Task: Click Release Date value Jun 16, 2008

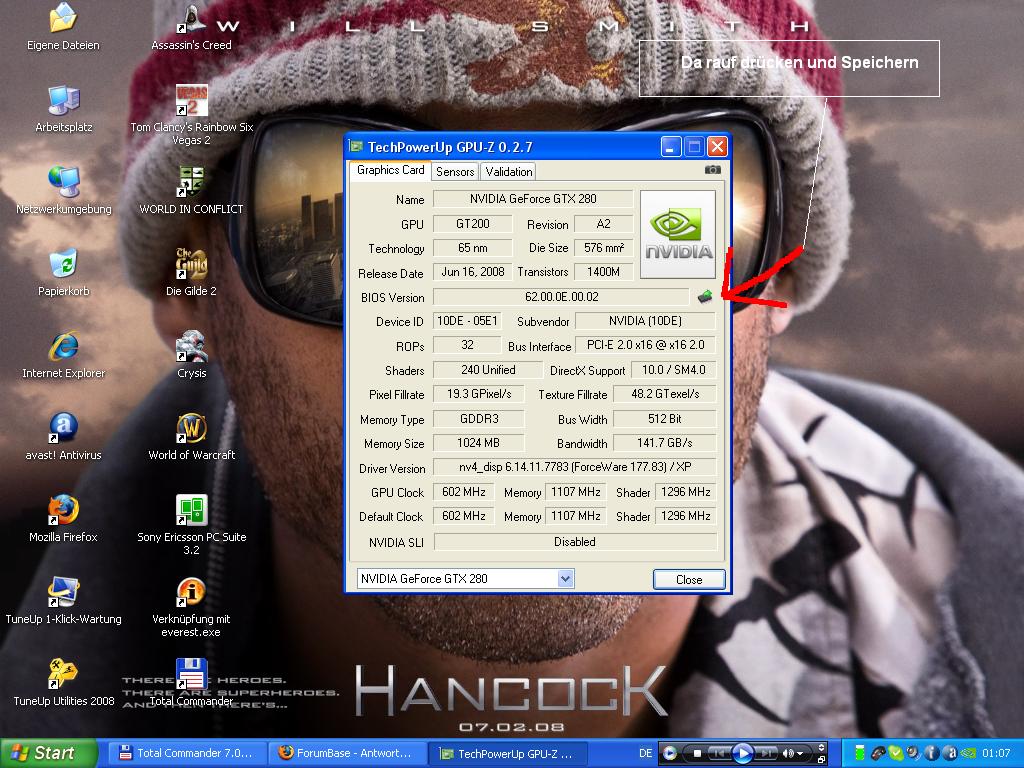Action: click(473, 272)
